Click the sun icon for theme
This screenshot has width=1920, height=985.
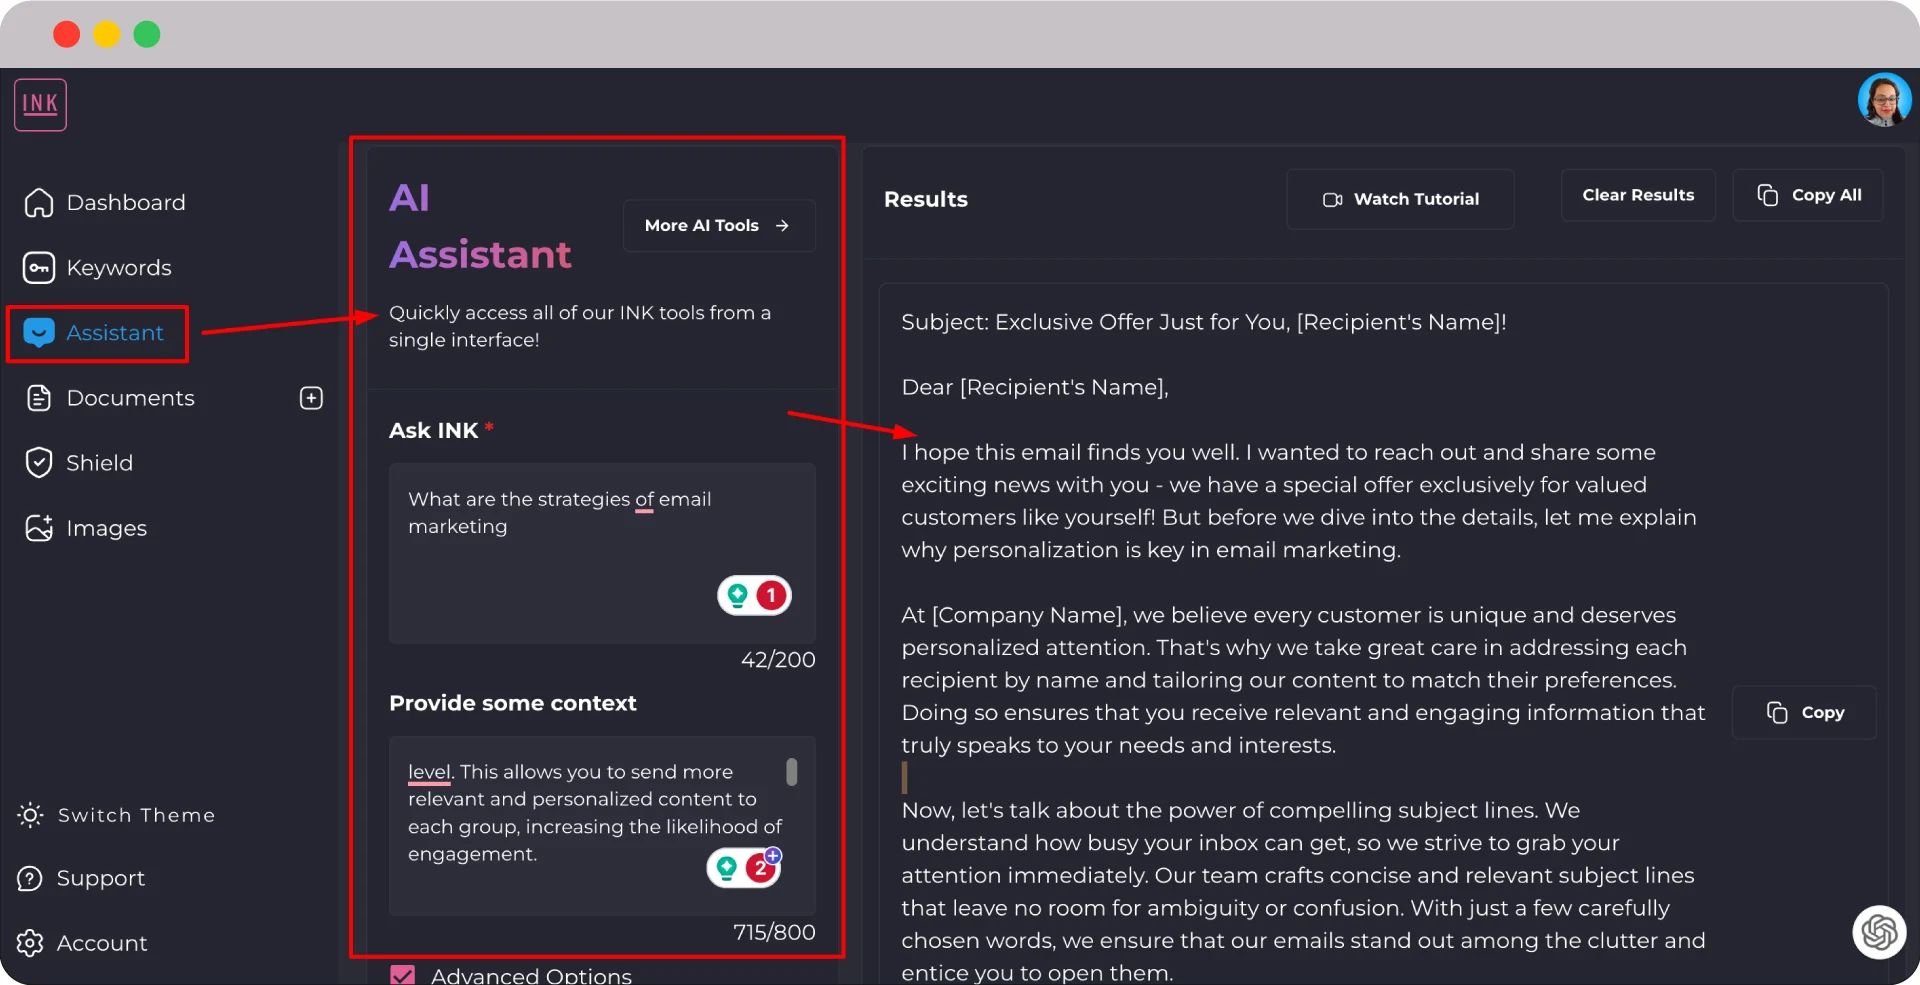click(x=30, y=815)
